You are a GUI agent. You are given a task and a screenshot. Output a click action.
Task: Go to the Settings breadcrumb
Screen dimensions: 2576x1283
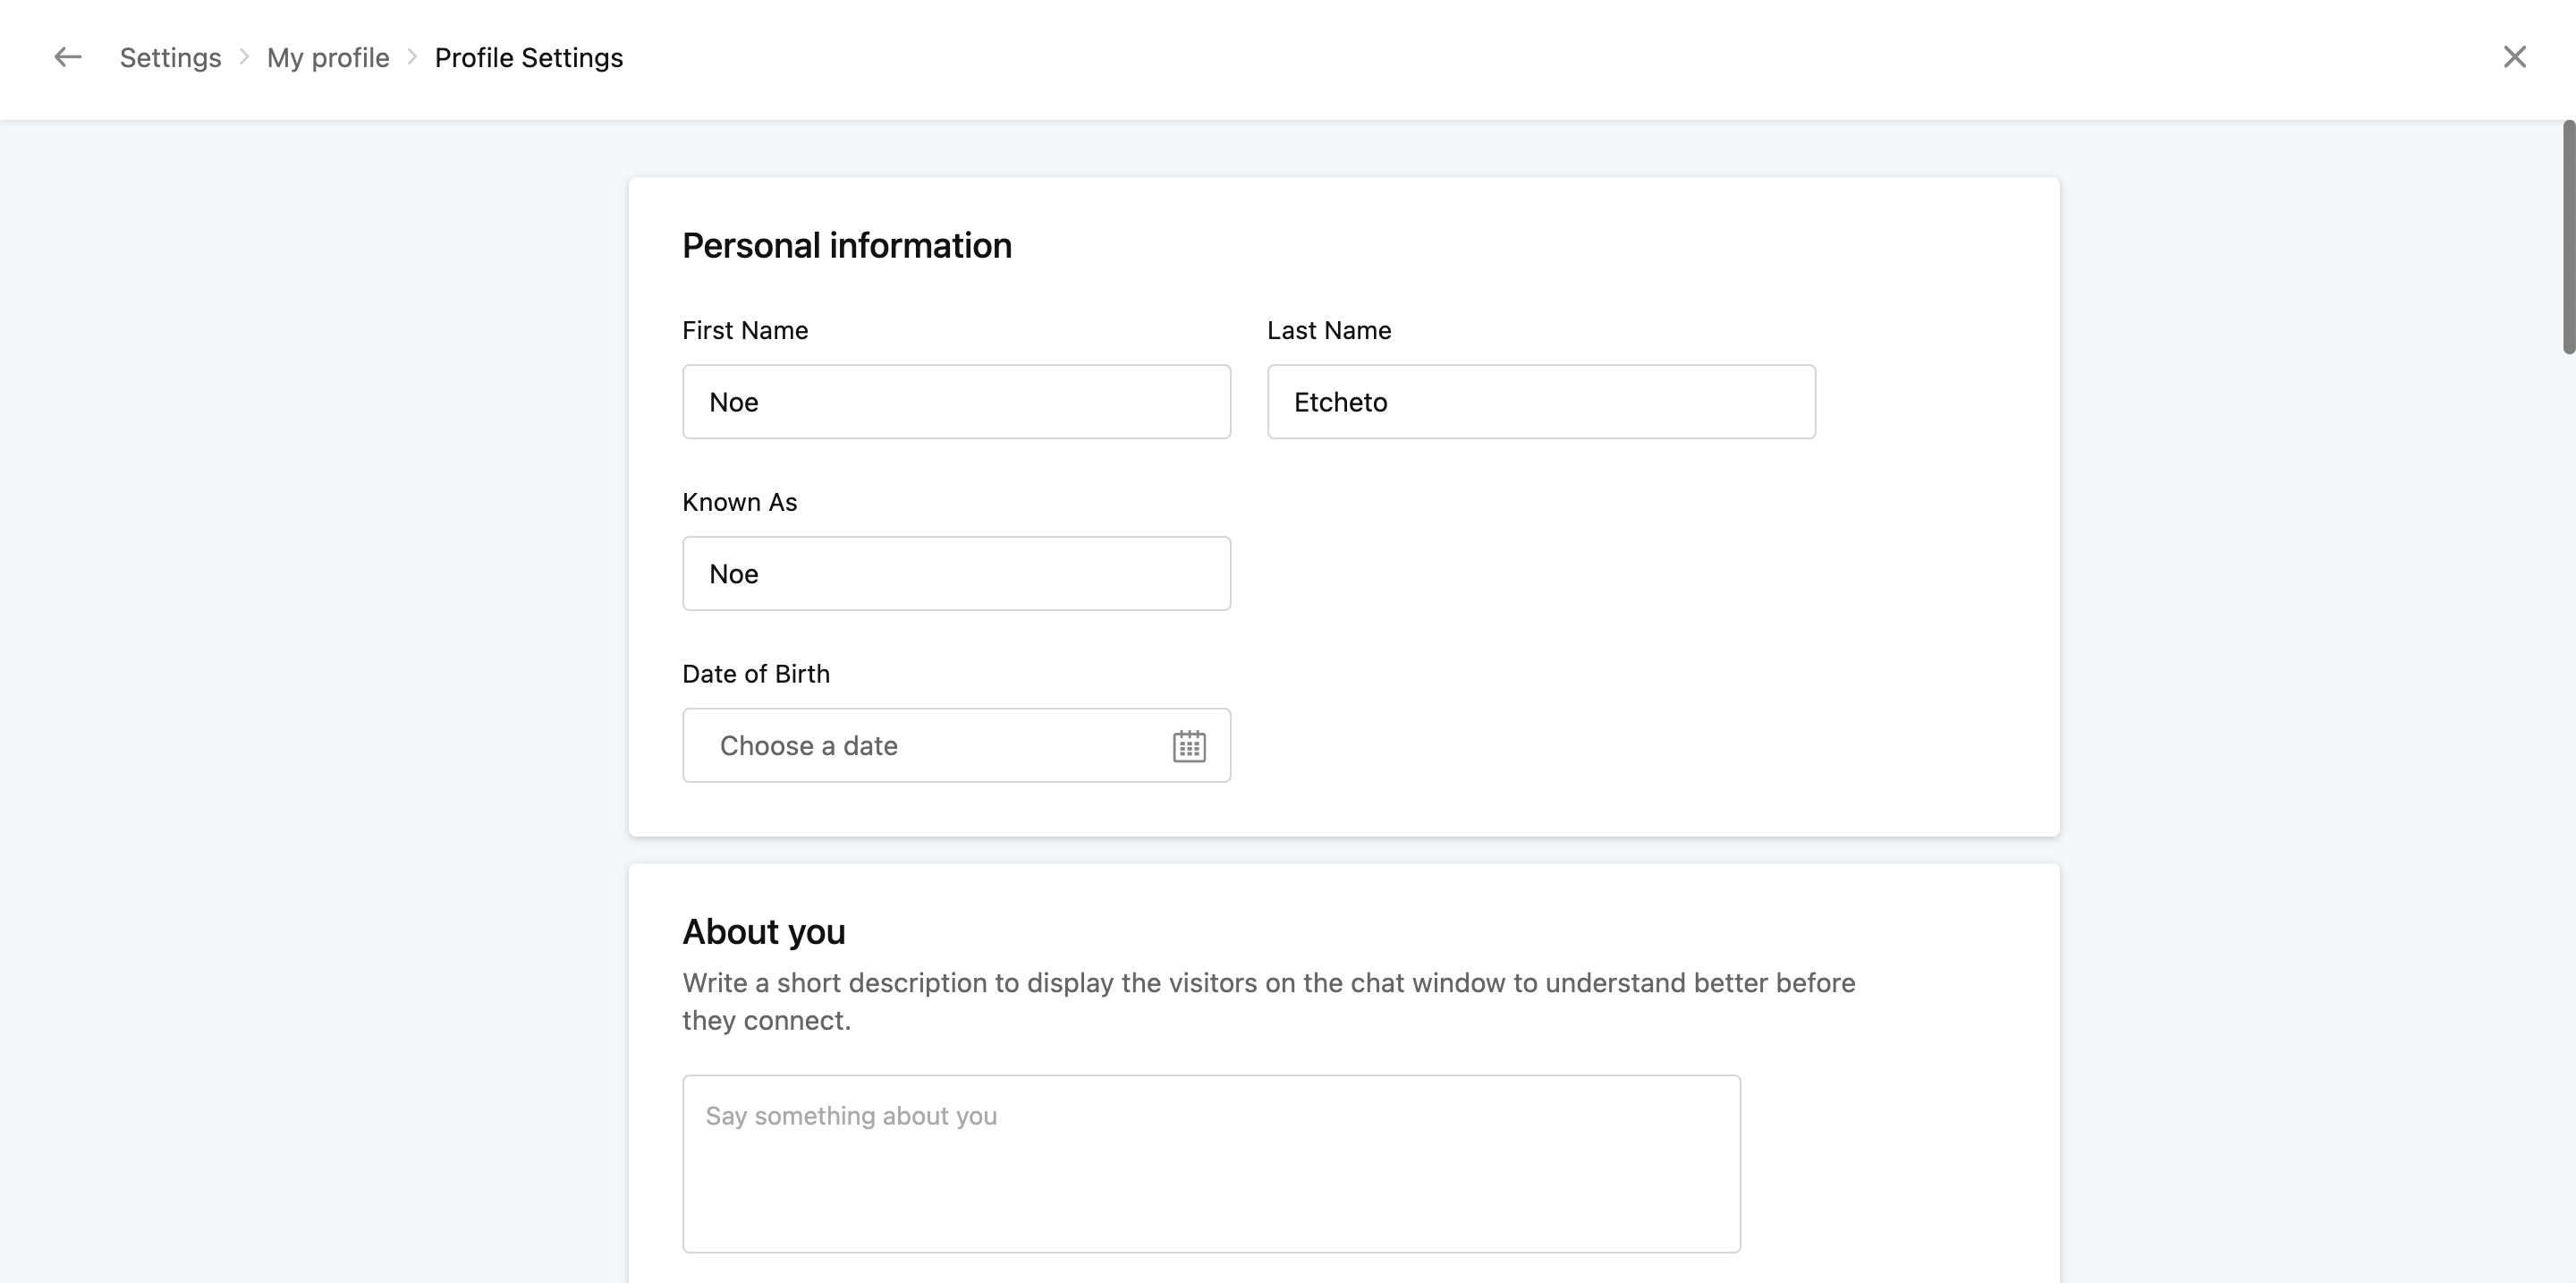(x=170, y=58)
